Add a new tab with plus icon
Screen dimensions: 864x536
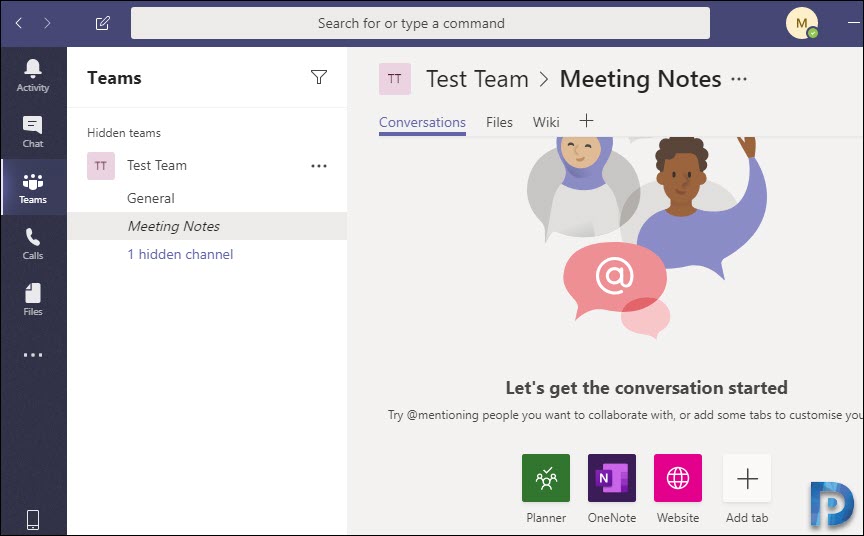tap(587, 121)
